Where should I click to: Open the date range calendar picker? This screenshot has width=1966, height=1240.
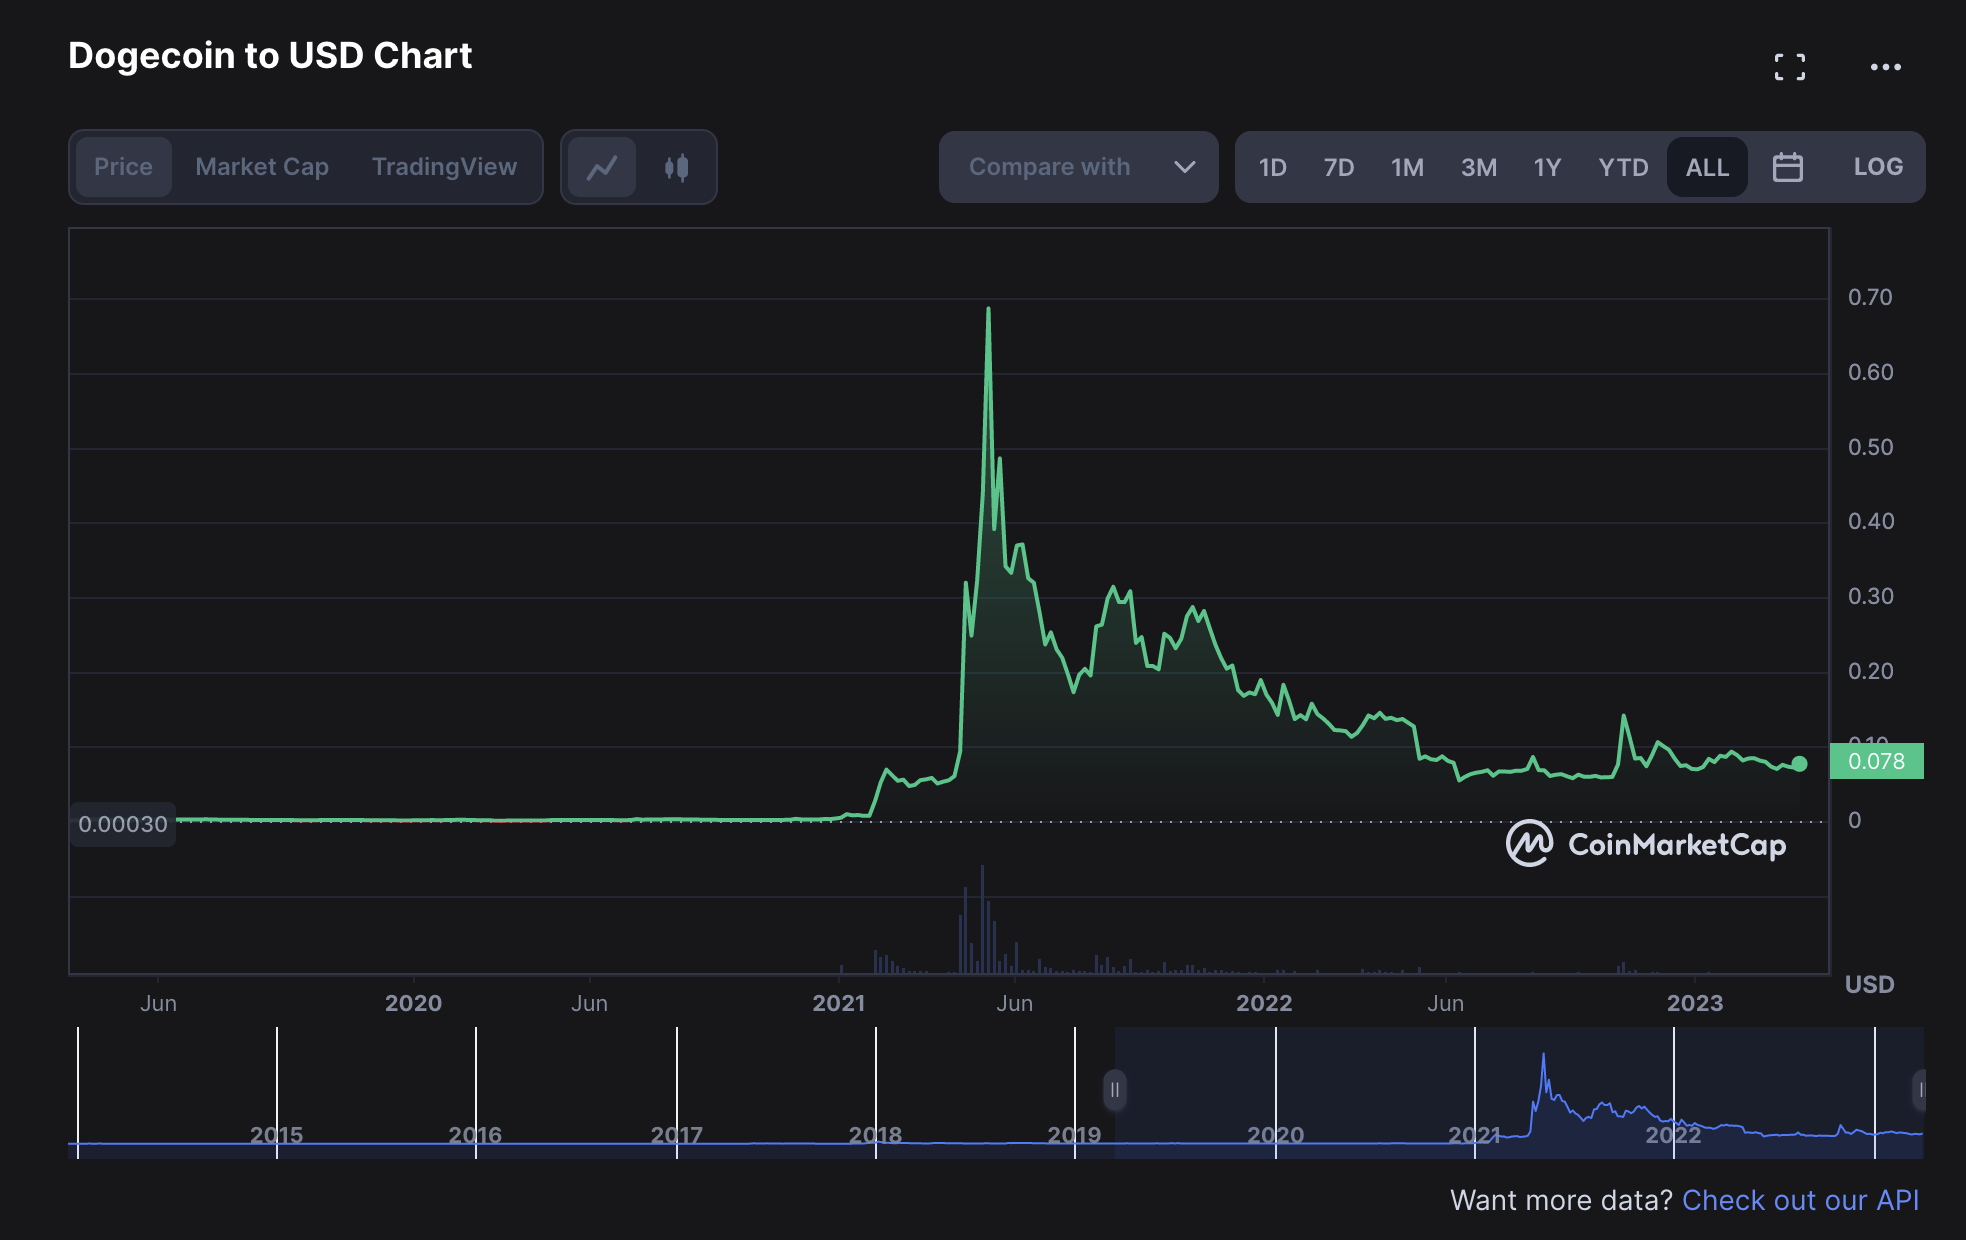pos(1789,167)
